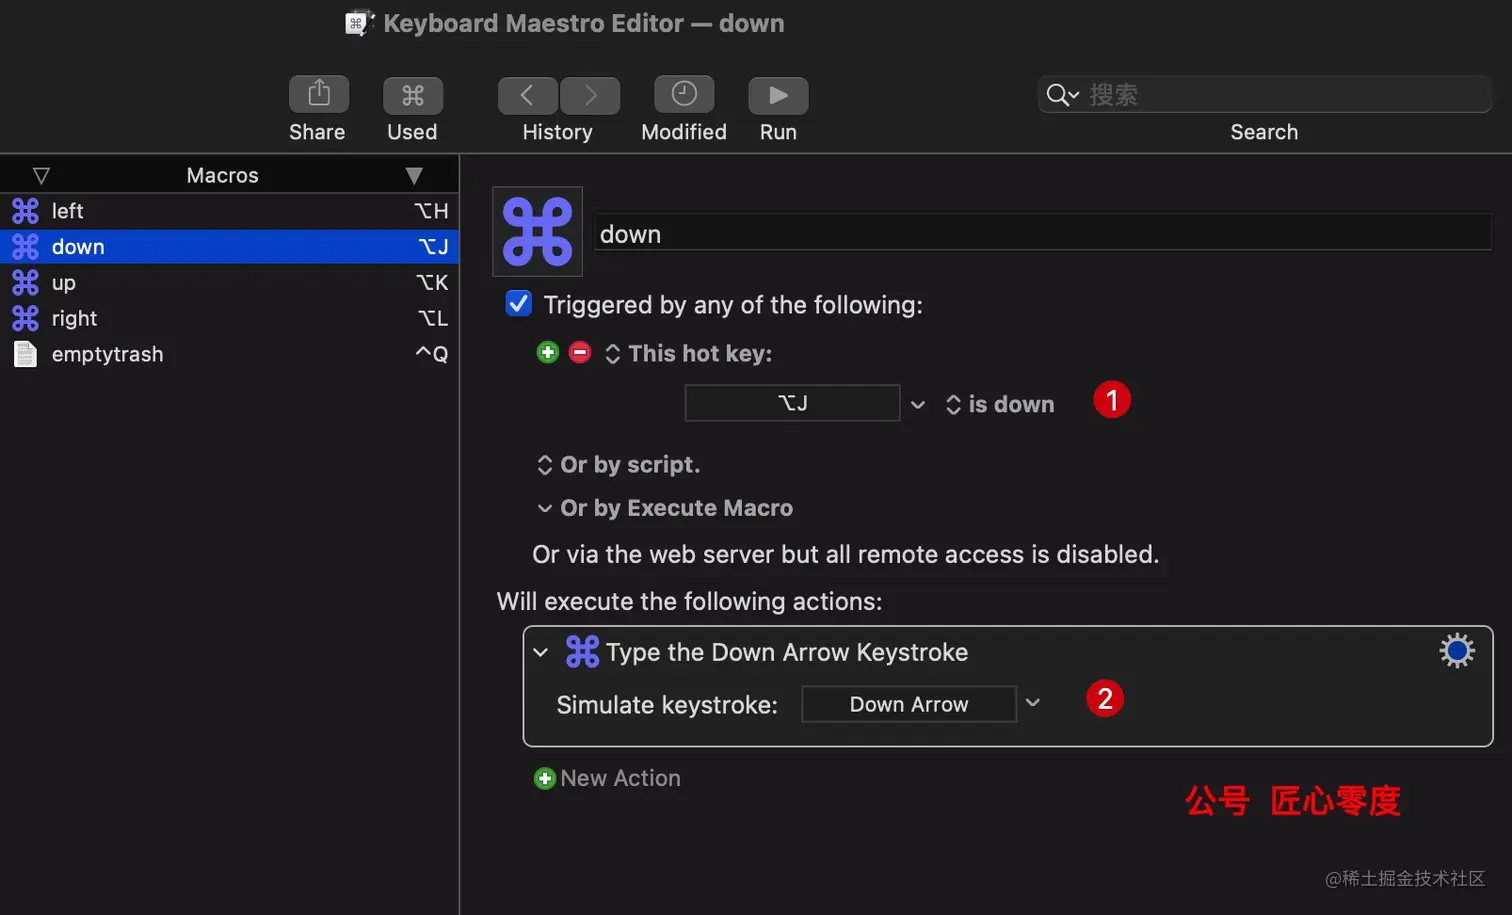Open the action gear menu
This screenshot has width=1512, height=915.
tap(1457, 651)
